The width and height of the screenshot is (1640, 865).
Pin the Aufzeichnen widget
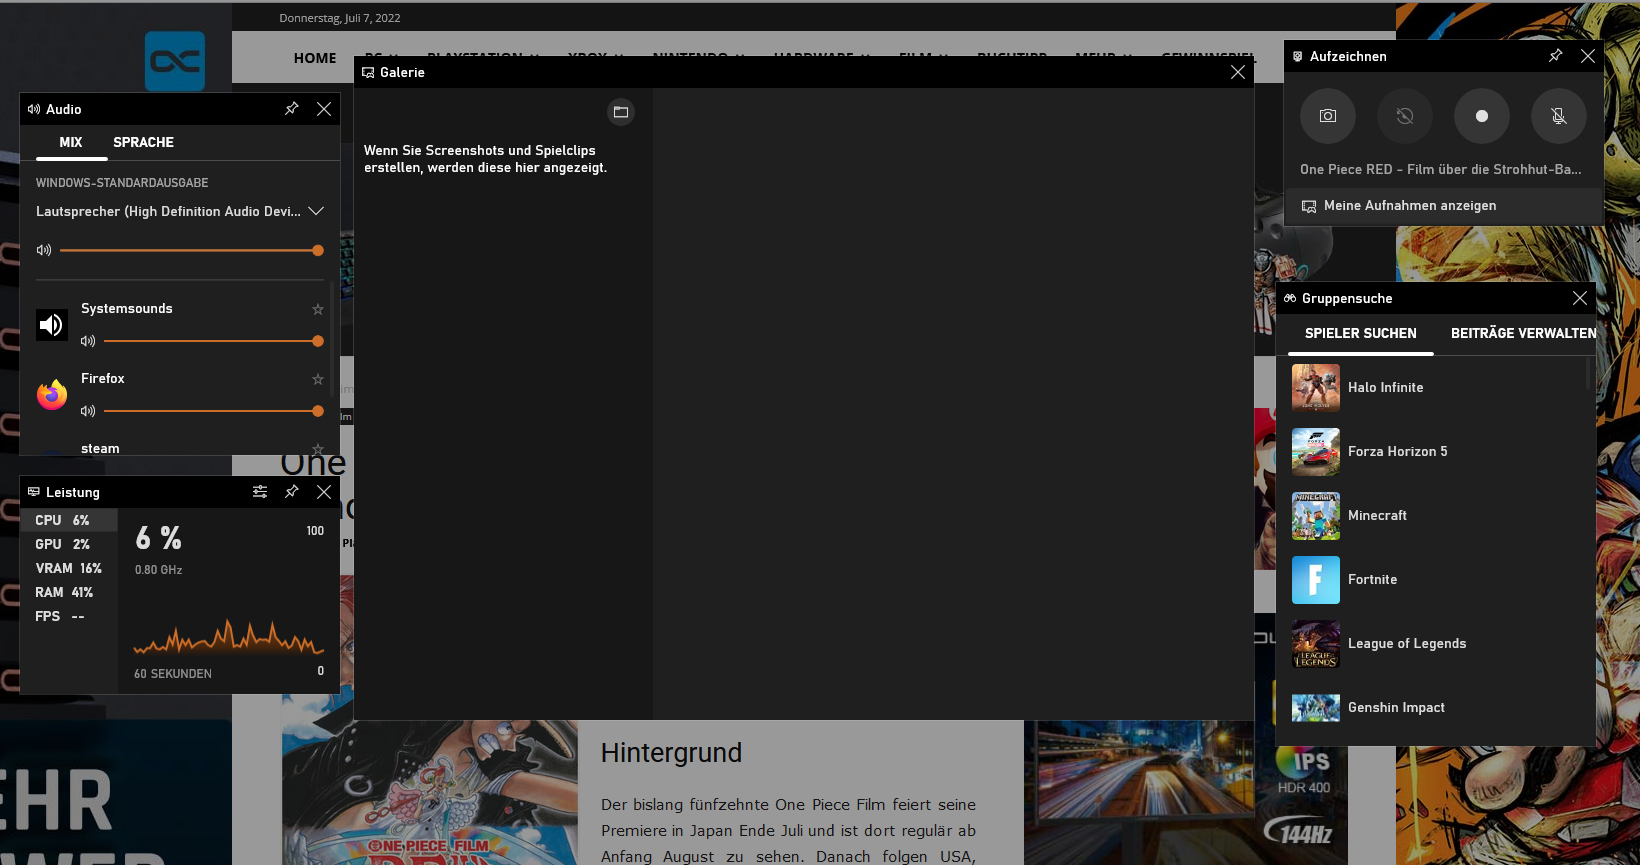[1555, 56]
